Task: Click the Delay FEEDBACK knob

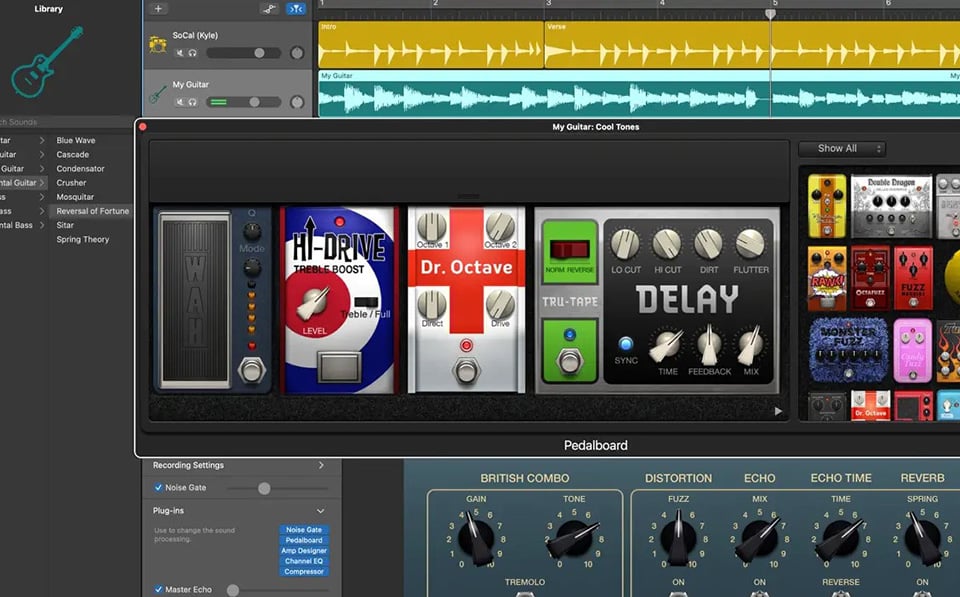Action: point(709,346)
